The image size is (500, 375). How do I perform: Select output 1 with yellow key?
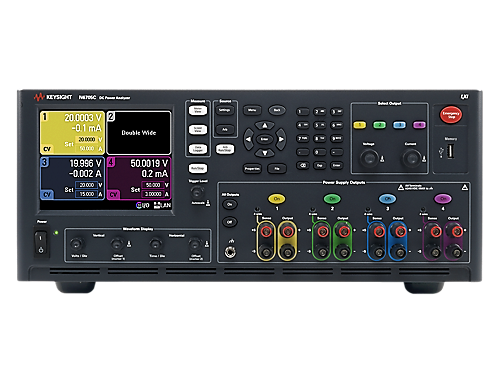click(359, 125)
